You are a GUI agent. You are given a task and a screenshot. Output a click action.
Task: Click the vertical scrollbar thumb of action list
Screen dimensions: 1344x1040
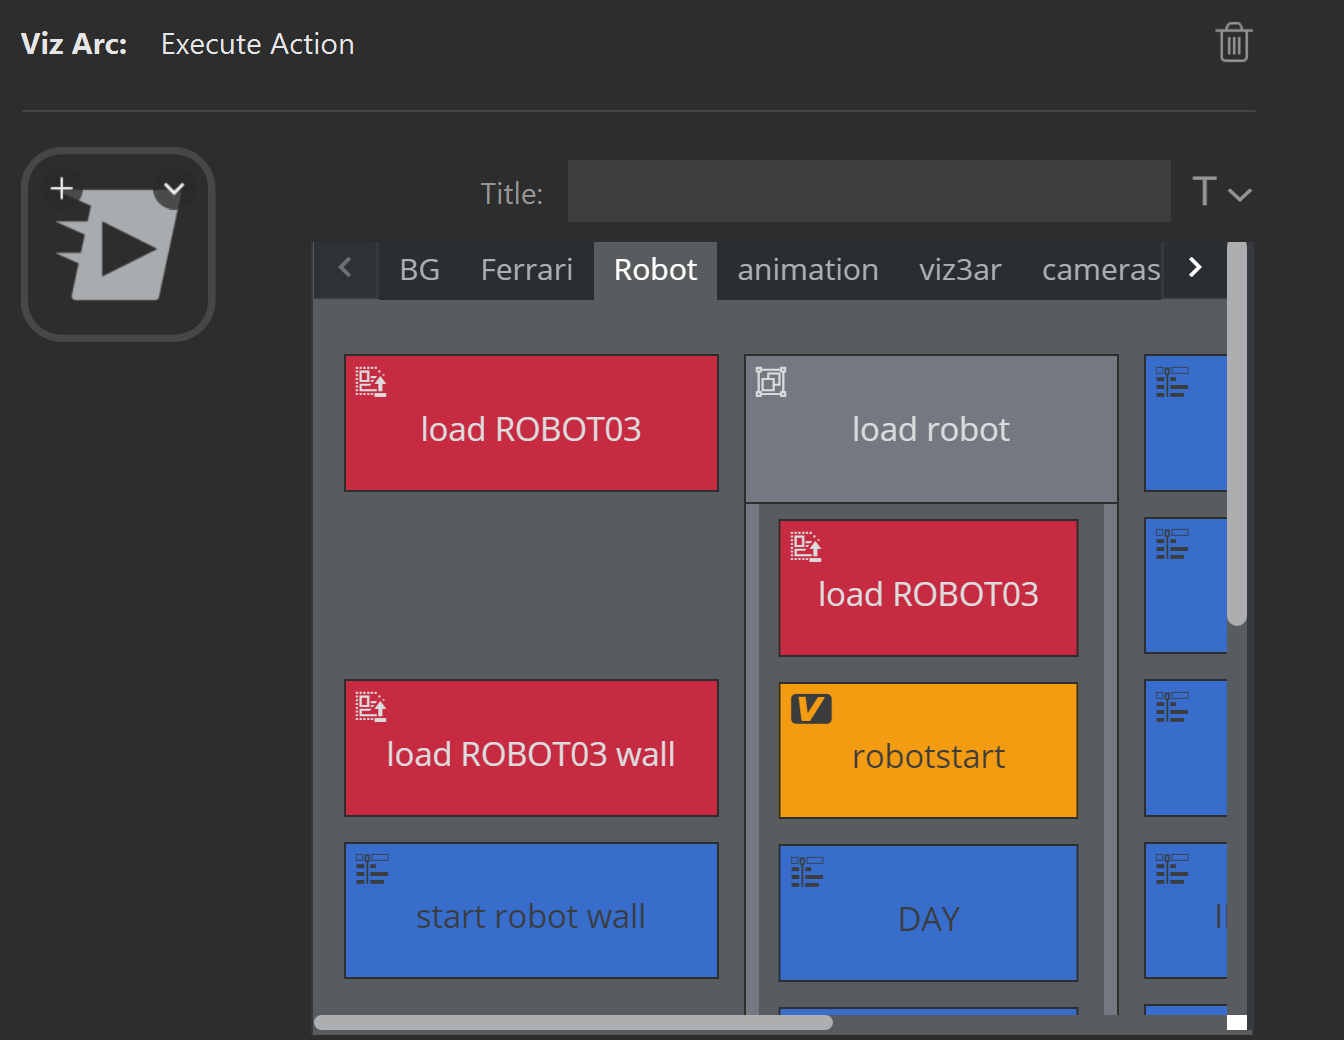click(1237, 433)
